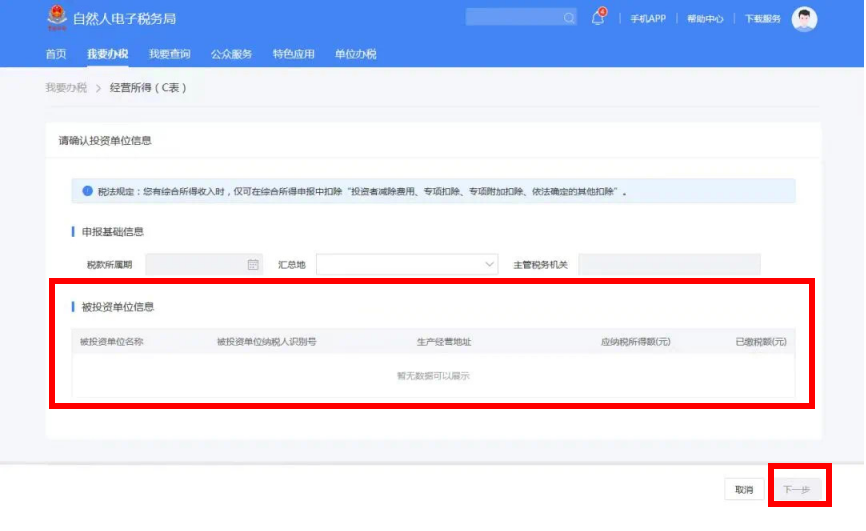
Task: Click the 主管税务机关 field
Action: (x=668, y=264)
